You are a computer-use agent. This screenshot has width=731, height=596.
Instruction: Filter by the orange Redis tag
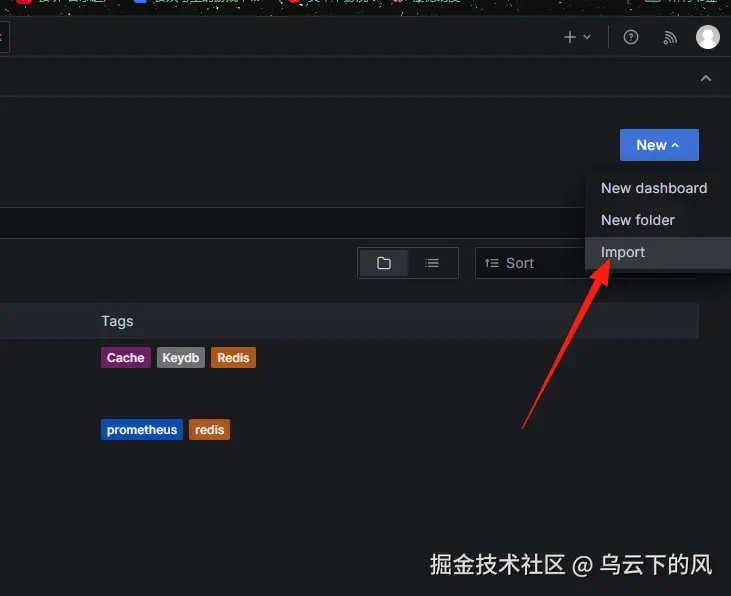[x=233, y=358]
